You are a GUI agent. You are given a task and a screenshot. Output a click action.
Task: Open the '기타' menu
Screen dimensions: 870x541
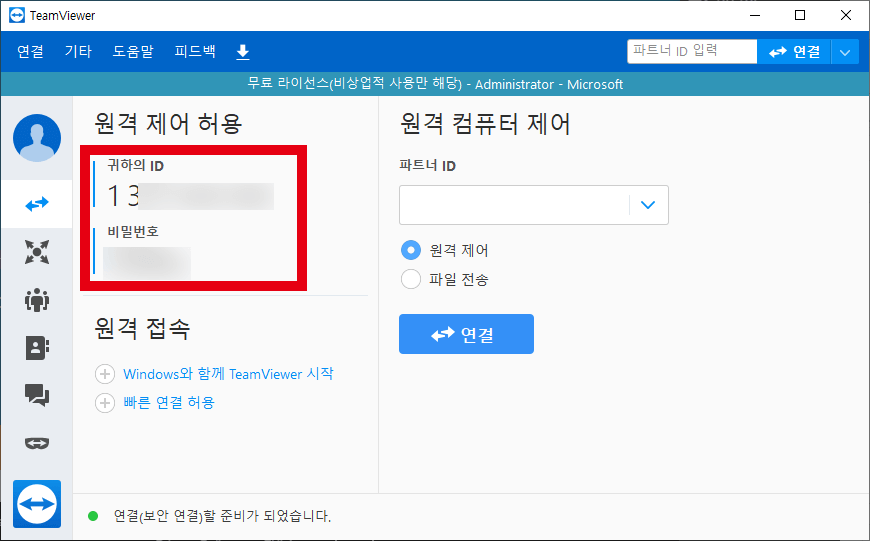click(78, 52)
